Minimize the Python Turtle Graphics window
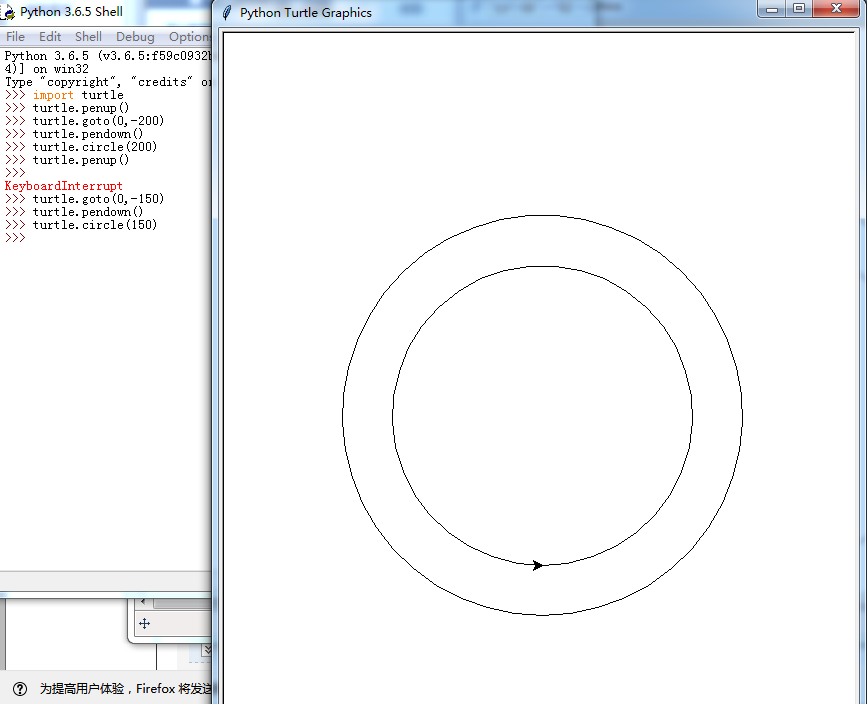The height and width of the screenshot is (704, 867). click(x=770, y=9)
